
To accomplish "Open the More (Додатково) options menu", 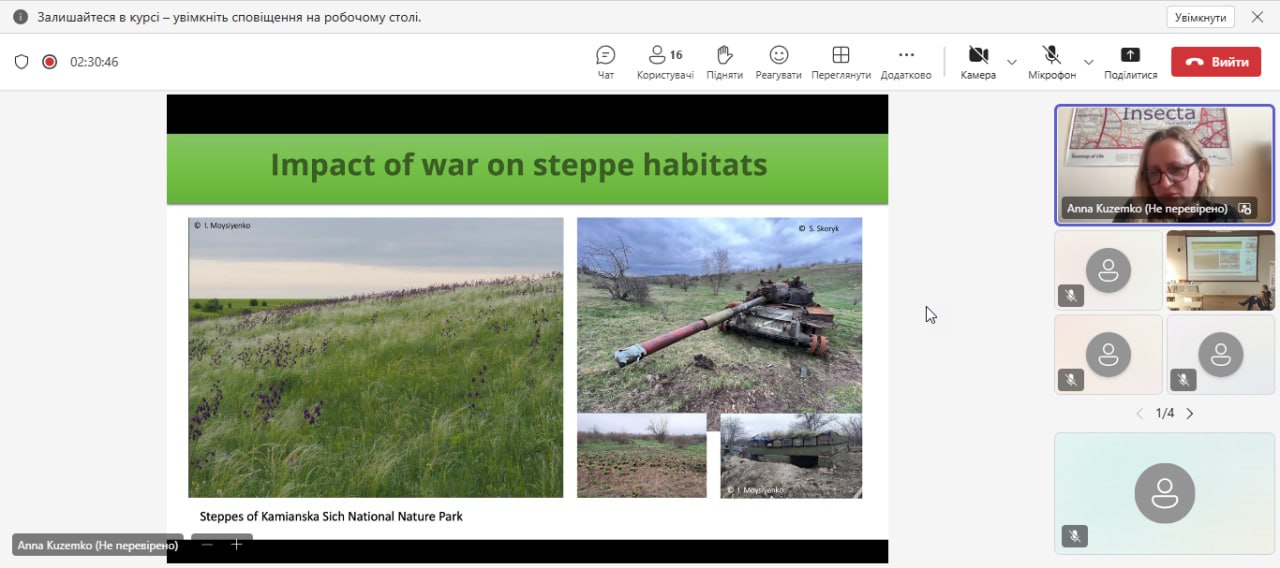I will (906, 62).
